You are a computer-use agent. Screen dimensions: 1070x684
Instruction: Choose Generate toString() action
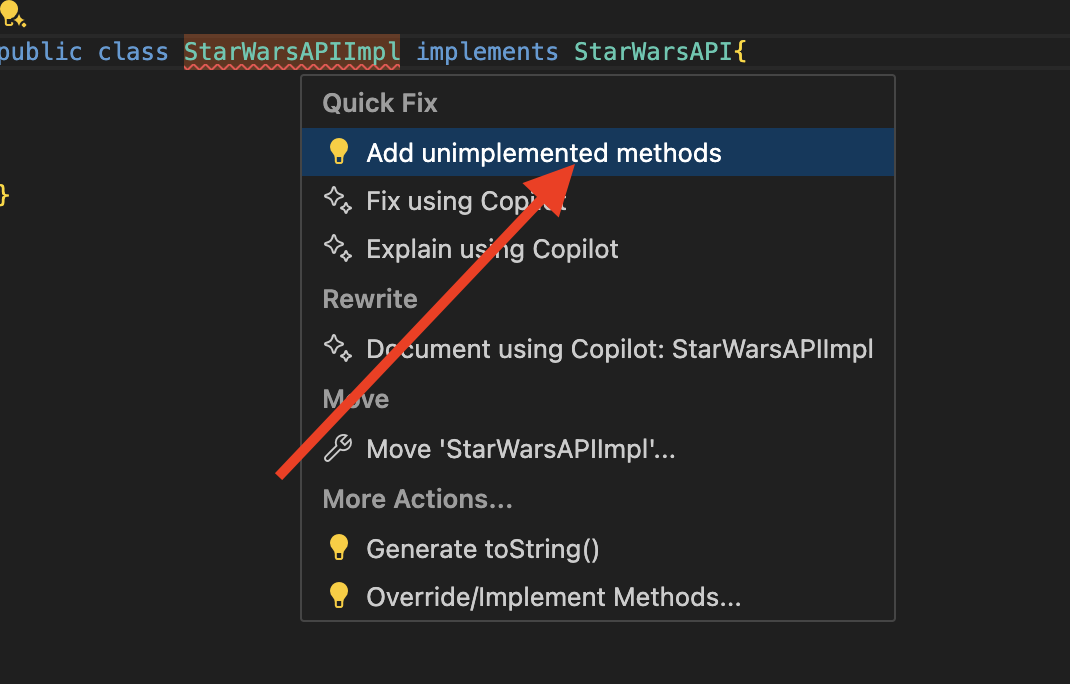pyautogui.click(x=598, y=549)
